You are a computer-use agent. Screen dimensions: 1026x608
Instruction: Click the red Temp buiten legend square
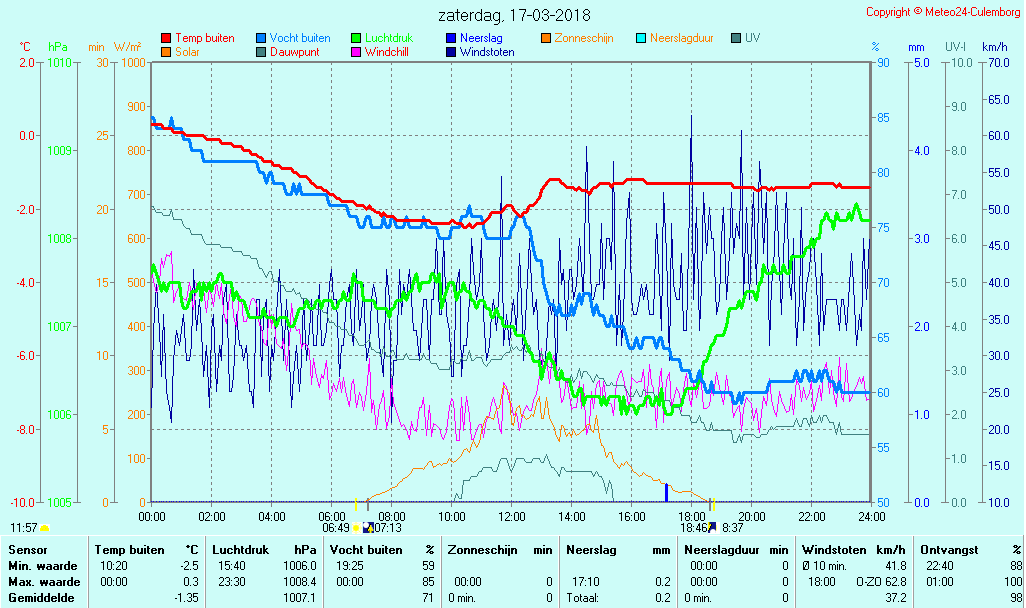click(x=166, y=38)
